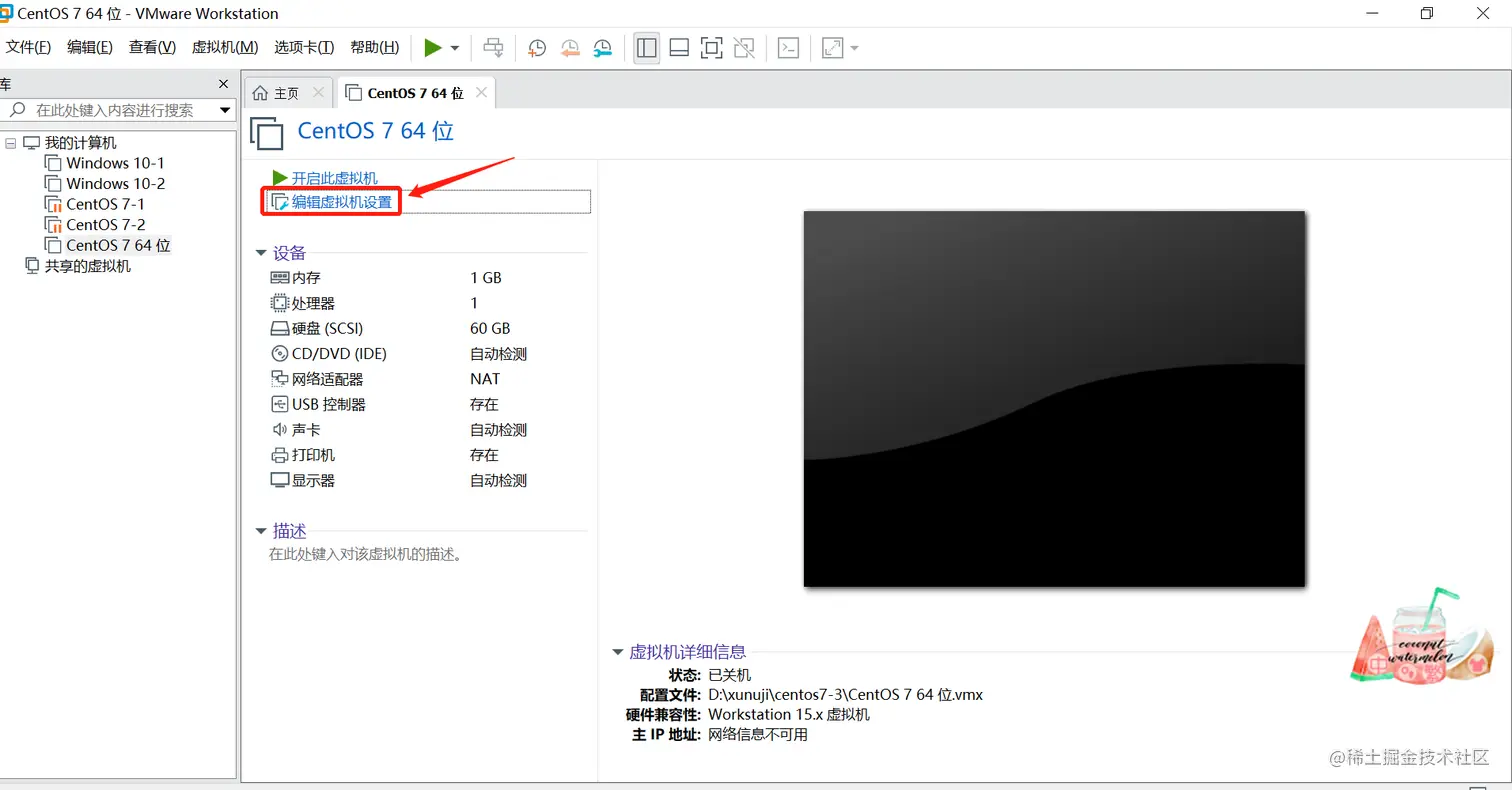
Task: Click the virtual machine screen preview
Action: 1055,398
